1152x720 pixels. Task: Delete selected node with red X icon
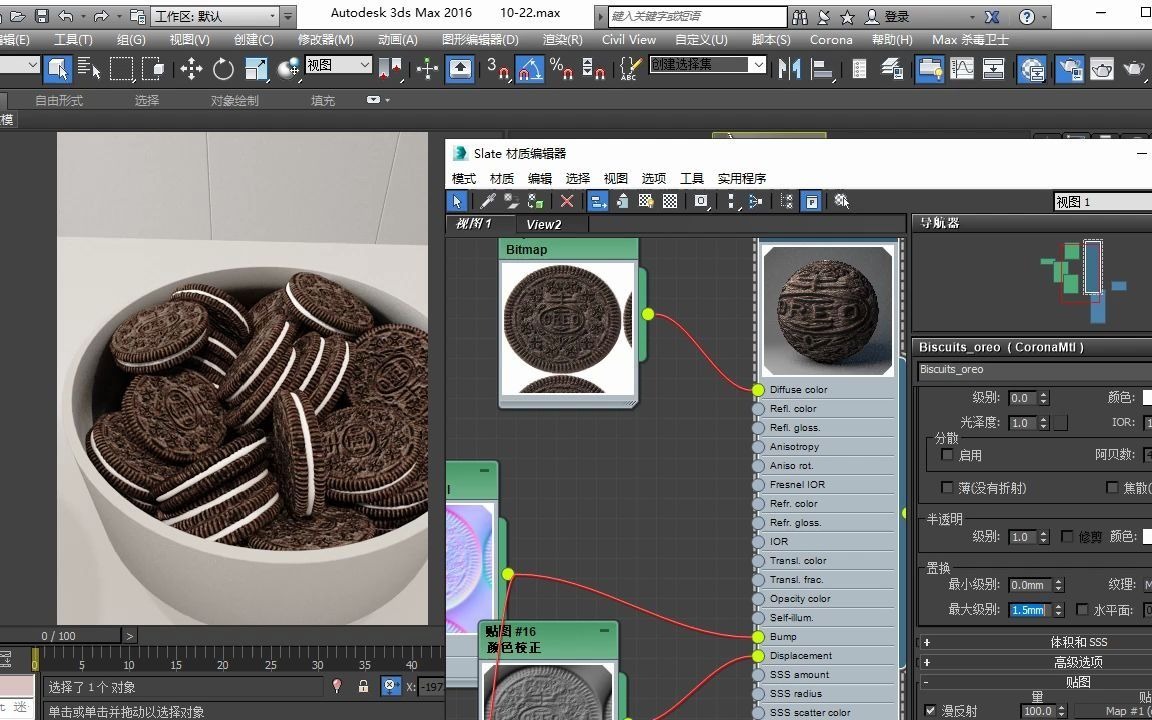point(567,201)
